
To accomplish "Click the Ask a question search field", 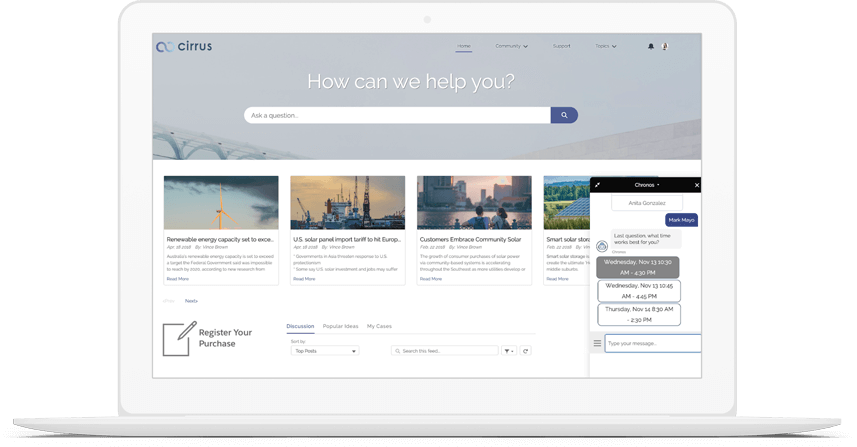I will [397, 115].
